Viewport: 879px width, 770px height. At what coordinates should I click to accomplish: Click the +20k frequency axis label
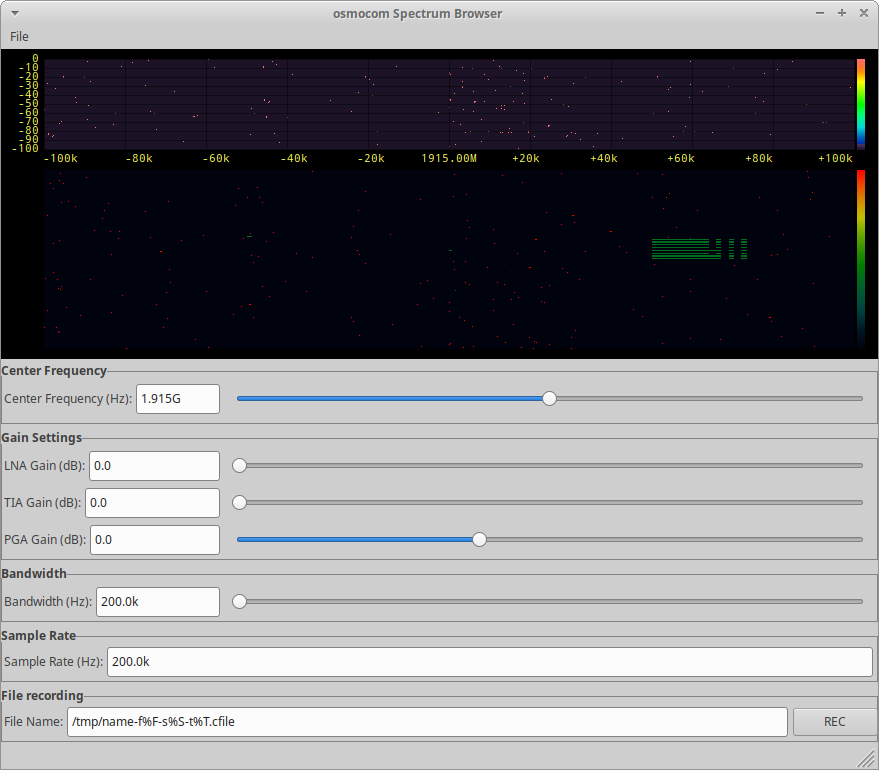(526, 159)
